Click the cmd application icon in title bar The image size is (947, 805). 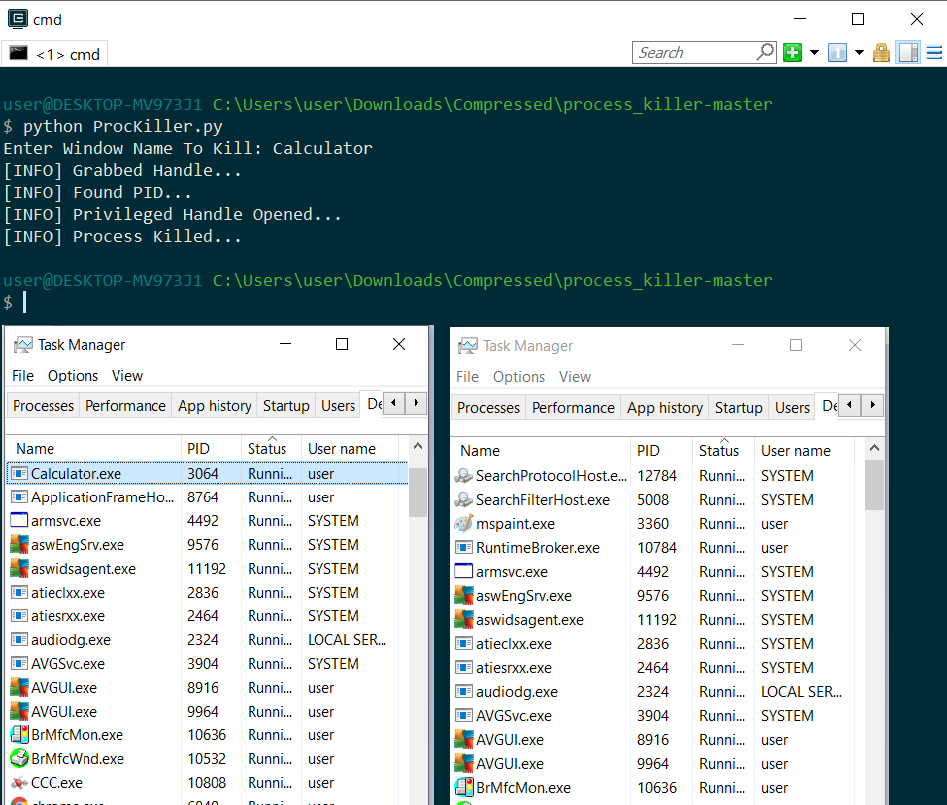point(18,19)
